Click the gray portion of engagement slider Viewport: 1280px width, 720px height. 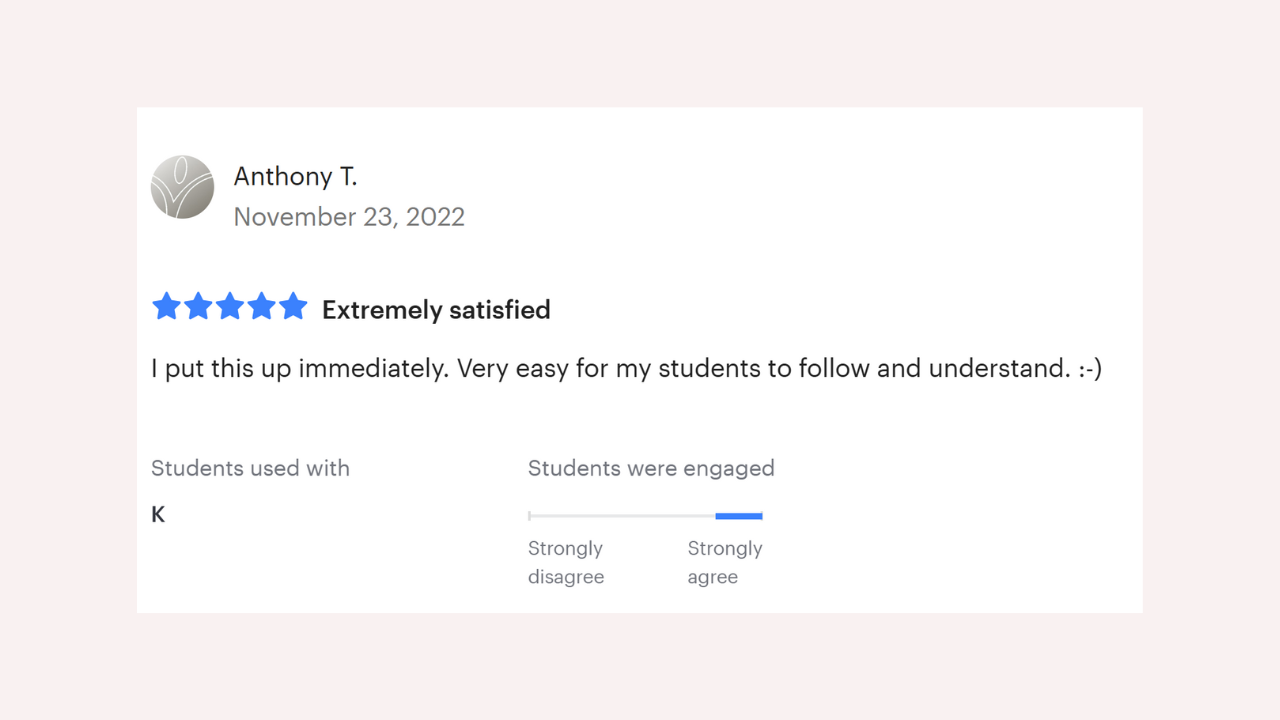point(622,516)
